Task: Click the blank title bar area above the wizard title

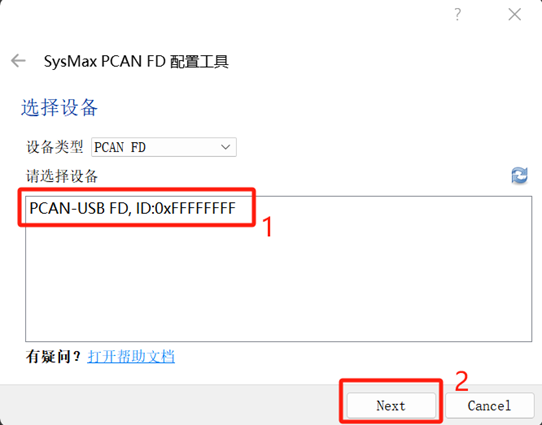Action: pyautogui.click(x=225, y=16)
